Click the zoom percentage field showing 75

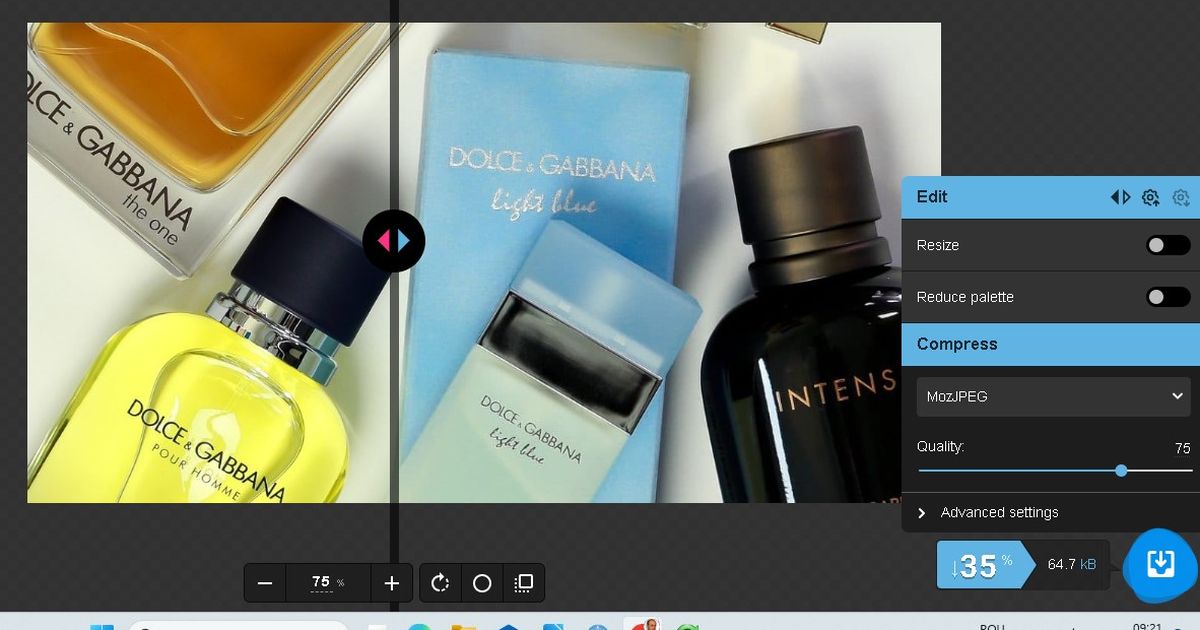point(322,582)
